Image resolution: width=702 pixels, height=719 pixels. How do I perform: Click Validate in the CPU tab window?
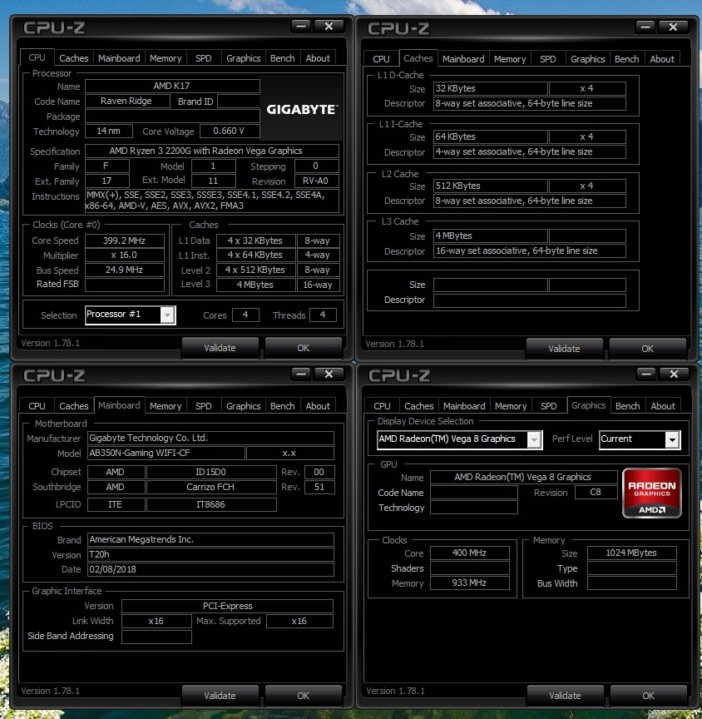coord(220,348)
